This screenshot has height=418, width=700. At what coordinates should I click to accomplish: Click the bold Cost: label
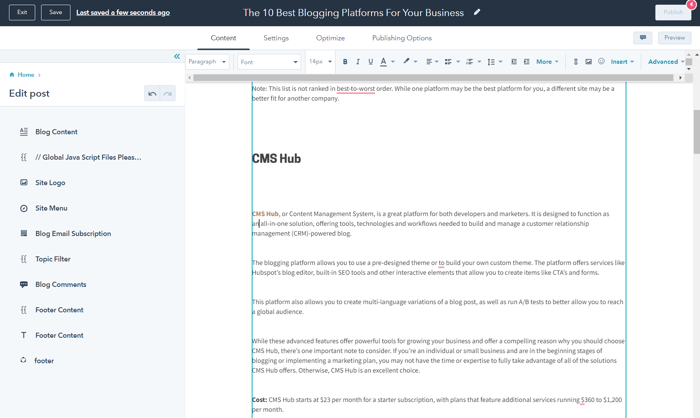(259, 400)
